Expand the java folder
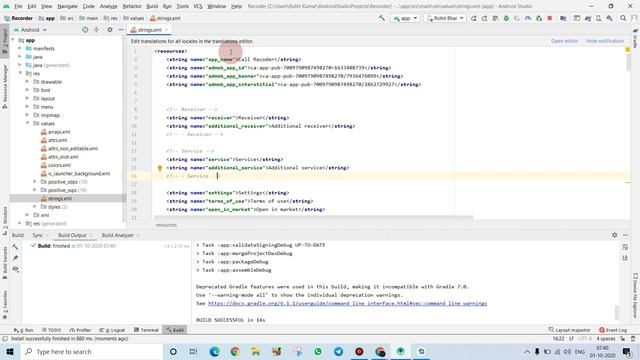This screenshot has height=360, width=640. [x=20, y=57]
